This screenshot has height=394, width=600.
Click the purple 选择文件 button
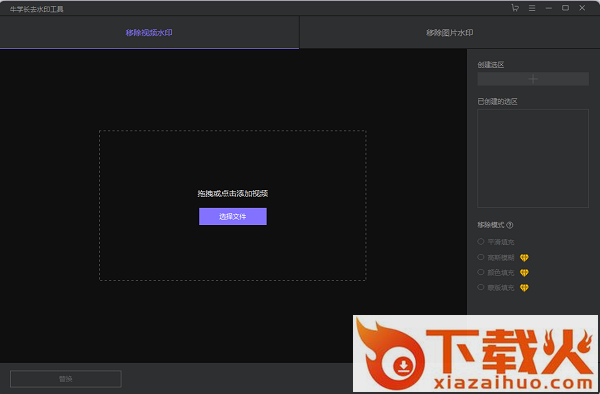233,217
